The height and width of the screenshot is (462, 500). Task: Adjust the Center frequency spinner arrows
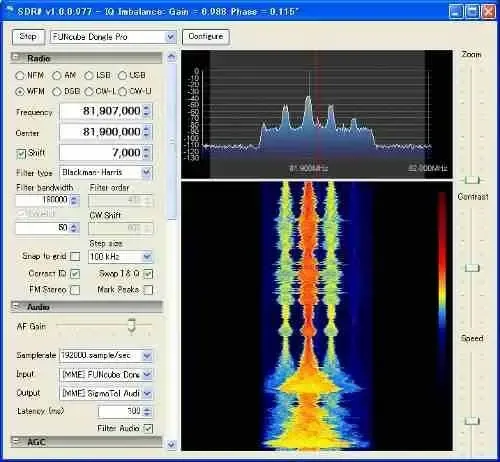tap(147, 132)
